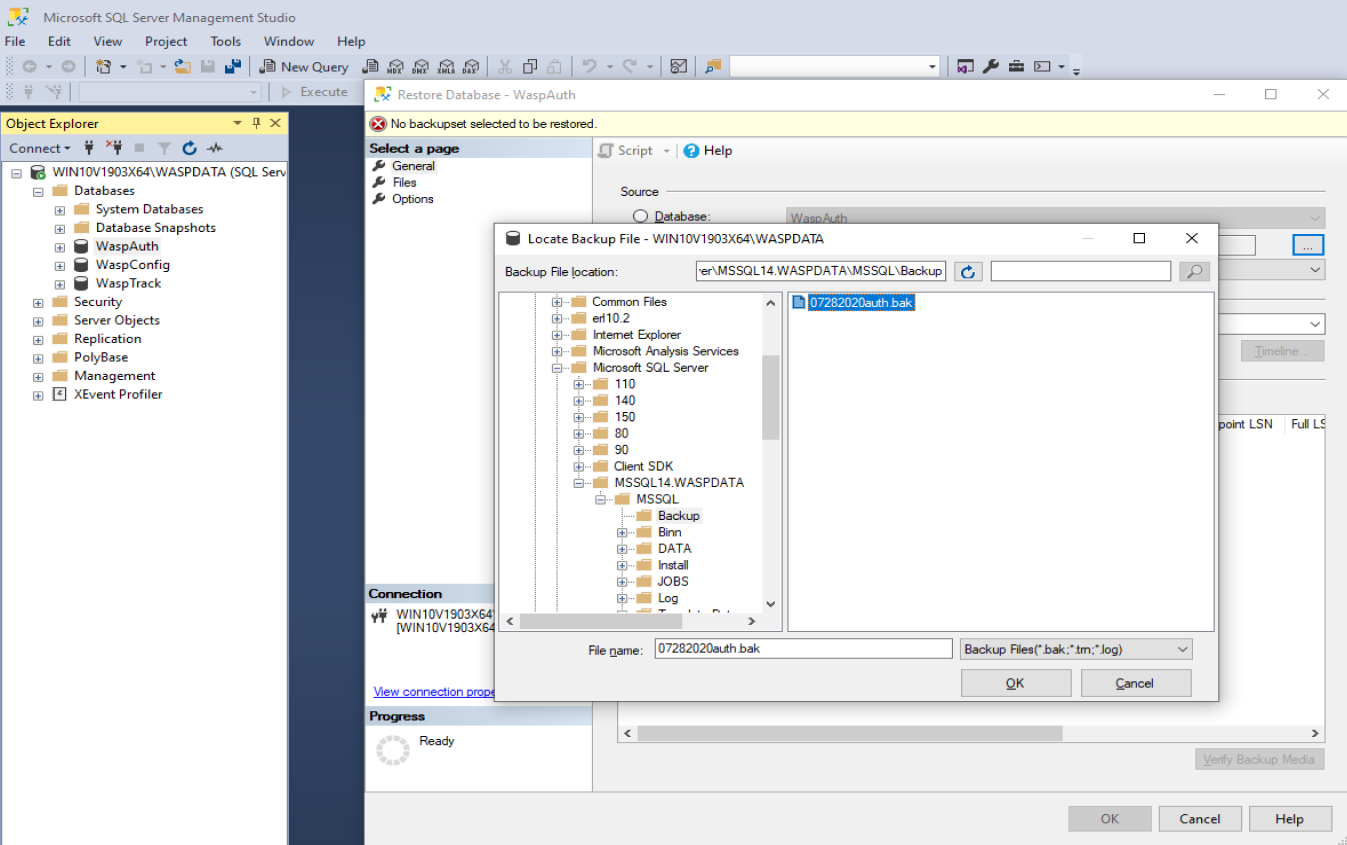Click Help button in Restore Database window
Screen dimensions: 1347x845
[x=1290, y=818]
